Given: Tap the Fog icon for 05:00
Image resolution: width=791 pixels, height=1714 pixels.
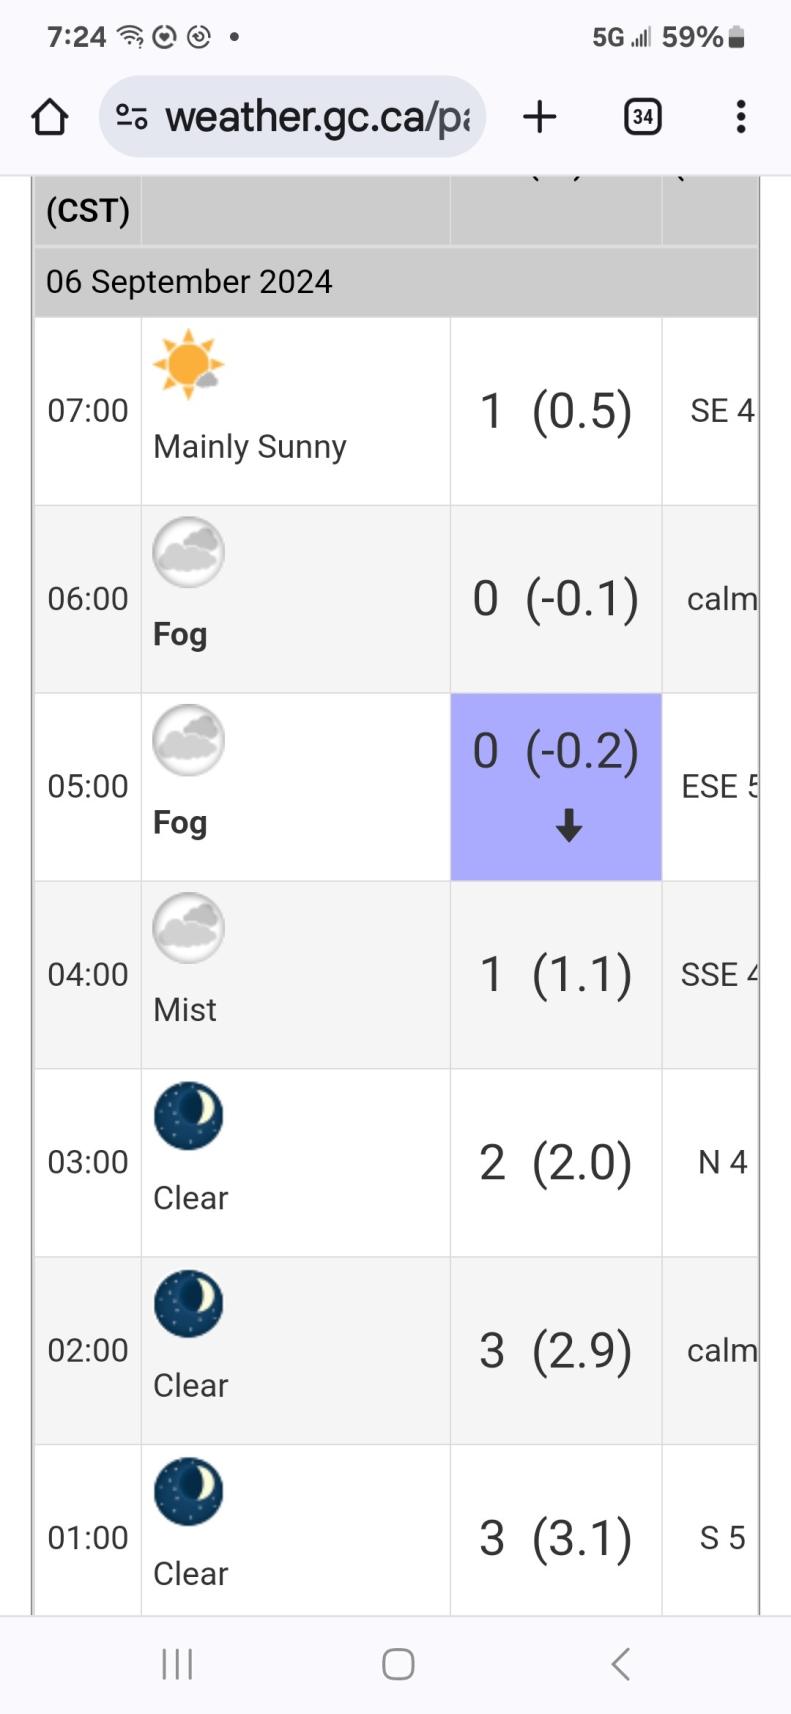Looking at the screenshot, I should [x=188, y=740].
